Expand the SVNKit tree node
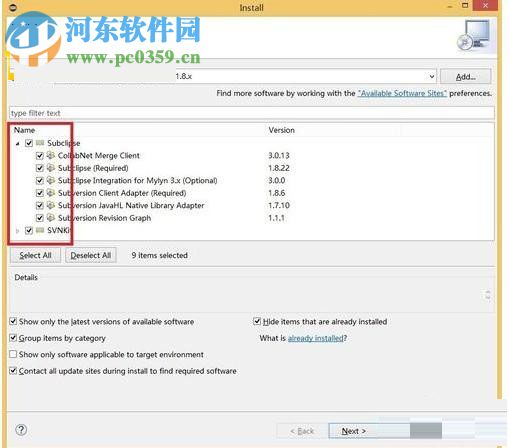Viewport: 509px width, 448px height. (17, 231)
